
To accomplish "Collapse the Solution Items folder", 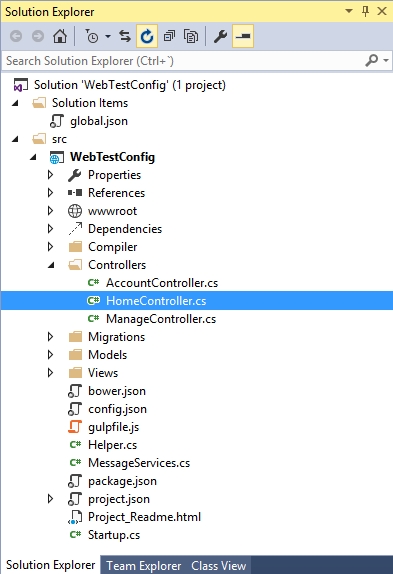I will (x=15, y=103).
